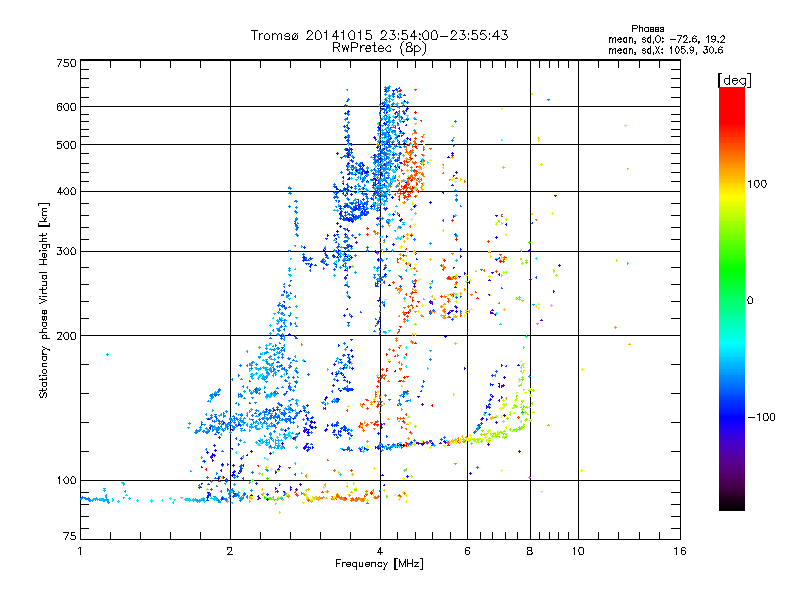800x600 pixels.
Task: Click the '200' height axis tick label
Action: coord(66,336)
